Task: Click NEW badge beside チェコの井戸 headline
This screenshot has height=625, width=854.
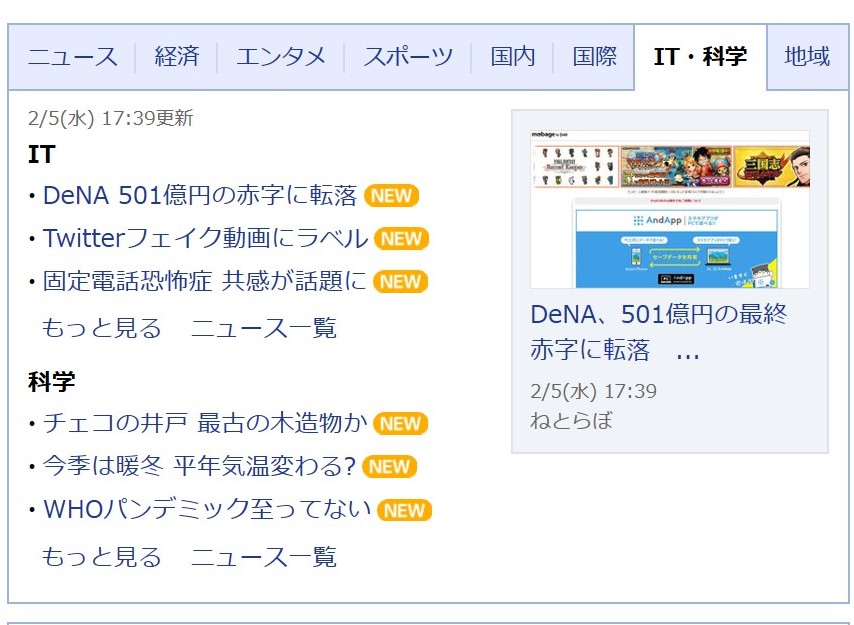Action: click(x=400, y=424)
